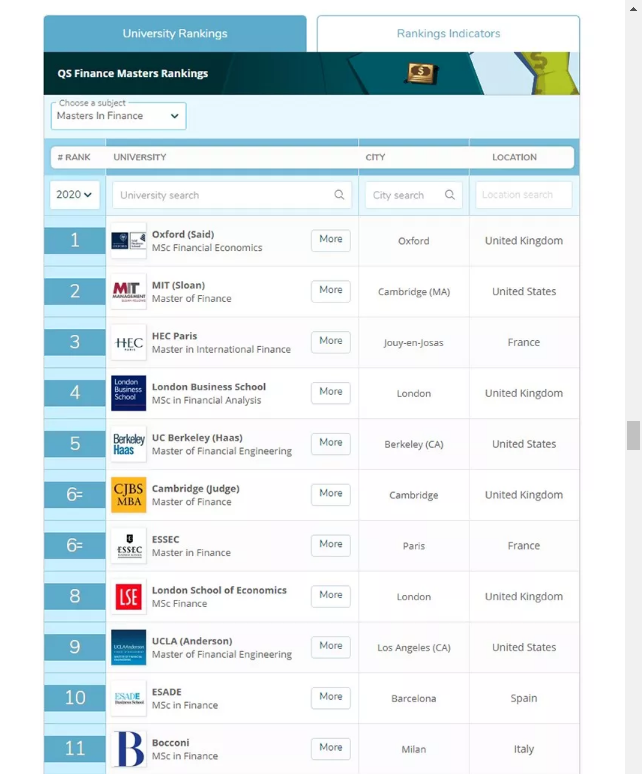Click MSc Financial Economics program text
Screen dimensions: 642x774
click(x=207, y=248)
